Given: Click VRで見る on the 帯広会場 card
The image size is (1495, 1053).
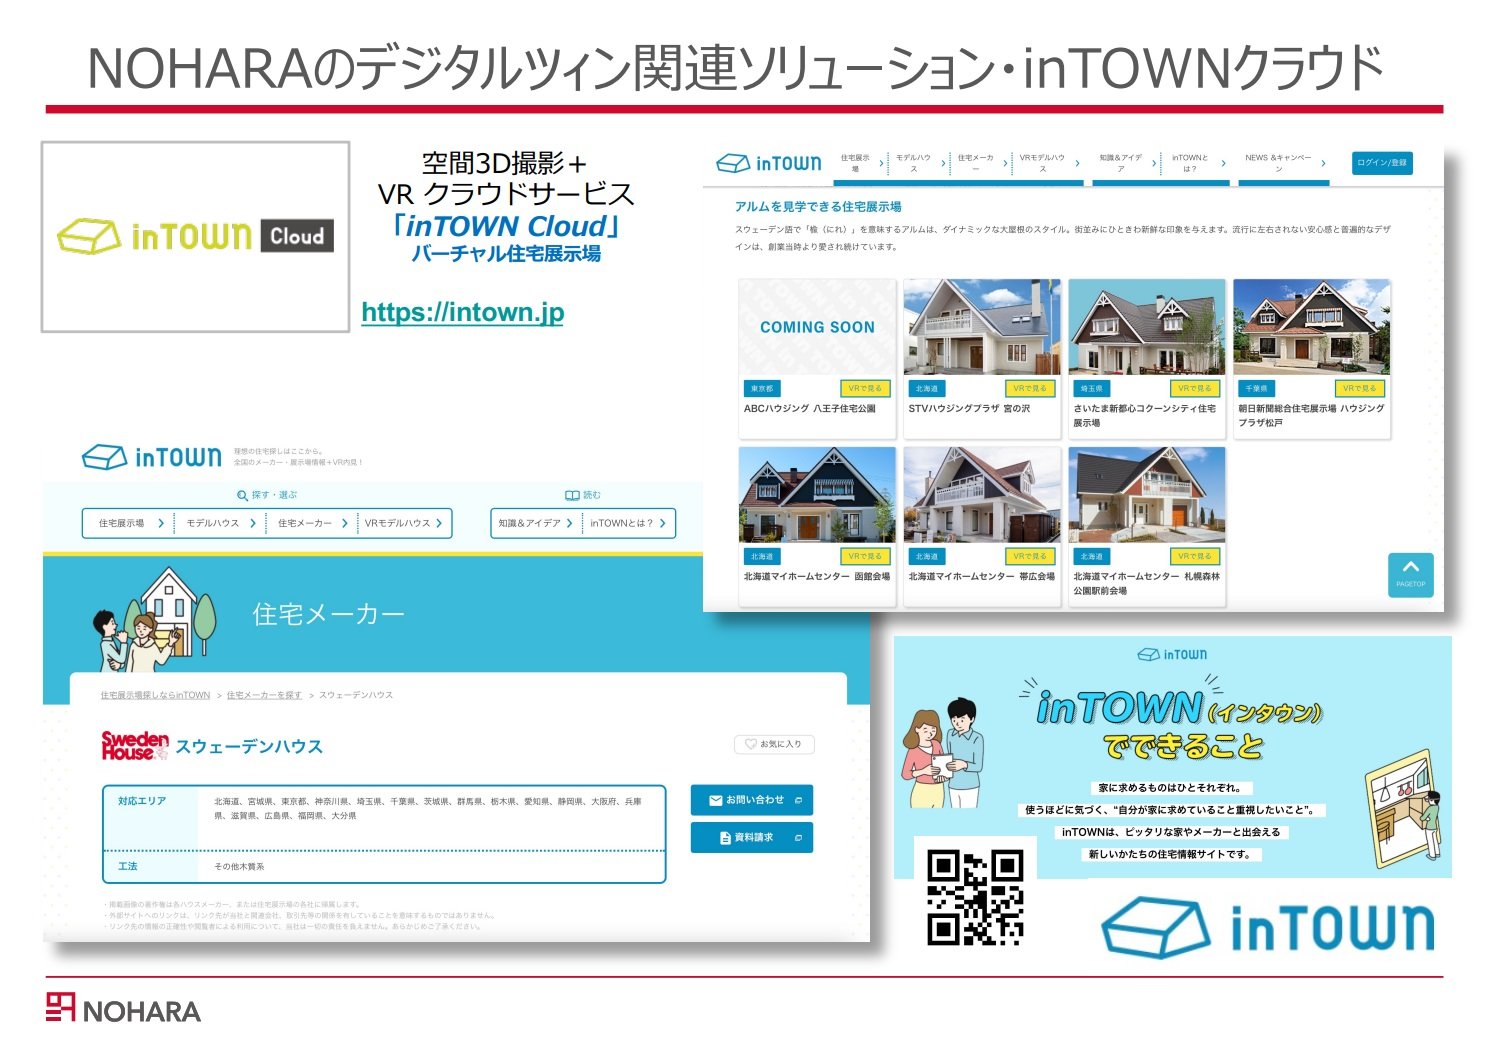Looking at the screenshot, I should coord(1030,556).
